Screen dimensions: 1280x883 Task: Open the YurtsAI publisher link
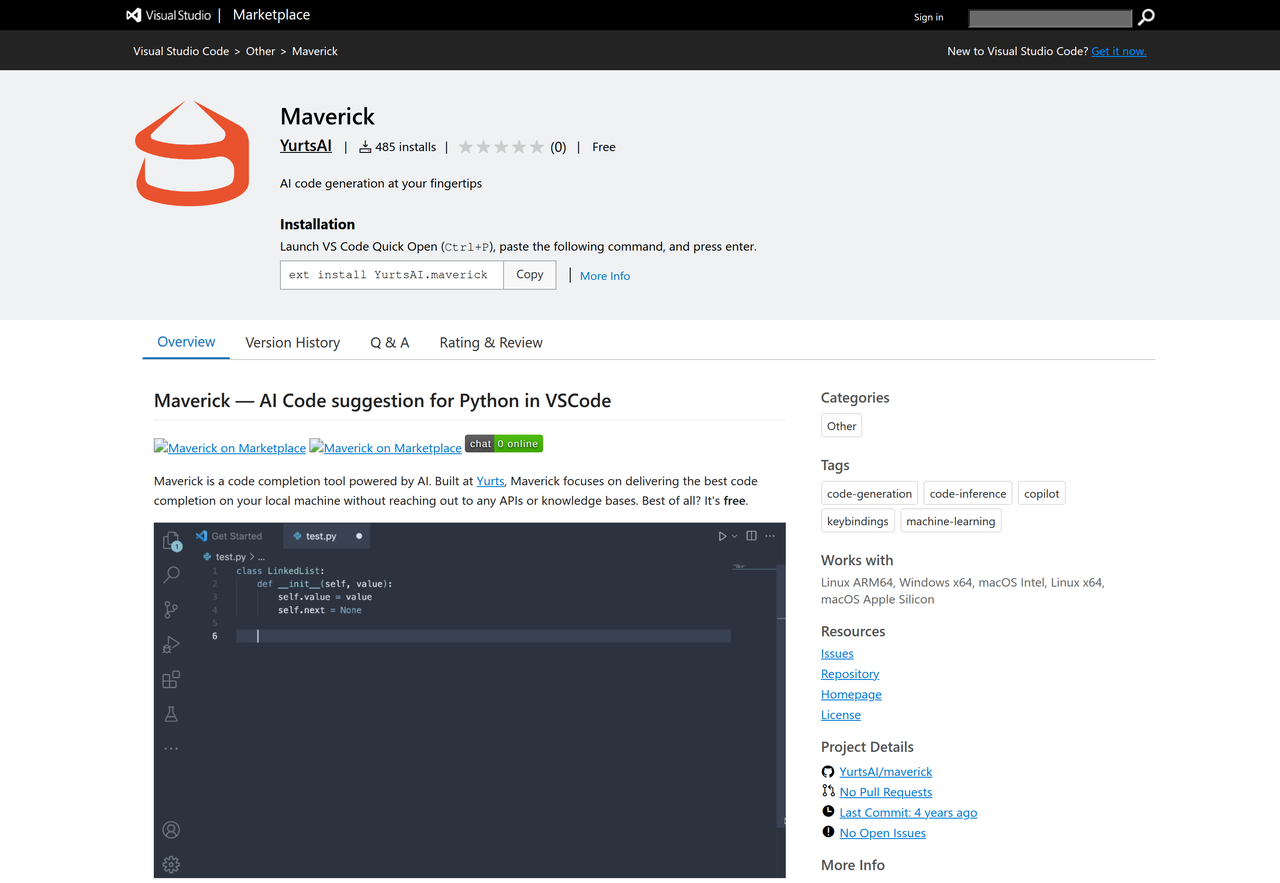tap(306, 146)
